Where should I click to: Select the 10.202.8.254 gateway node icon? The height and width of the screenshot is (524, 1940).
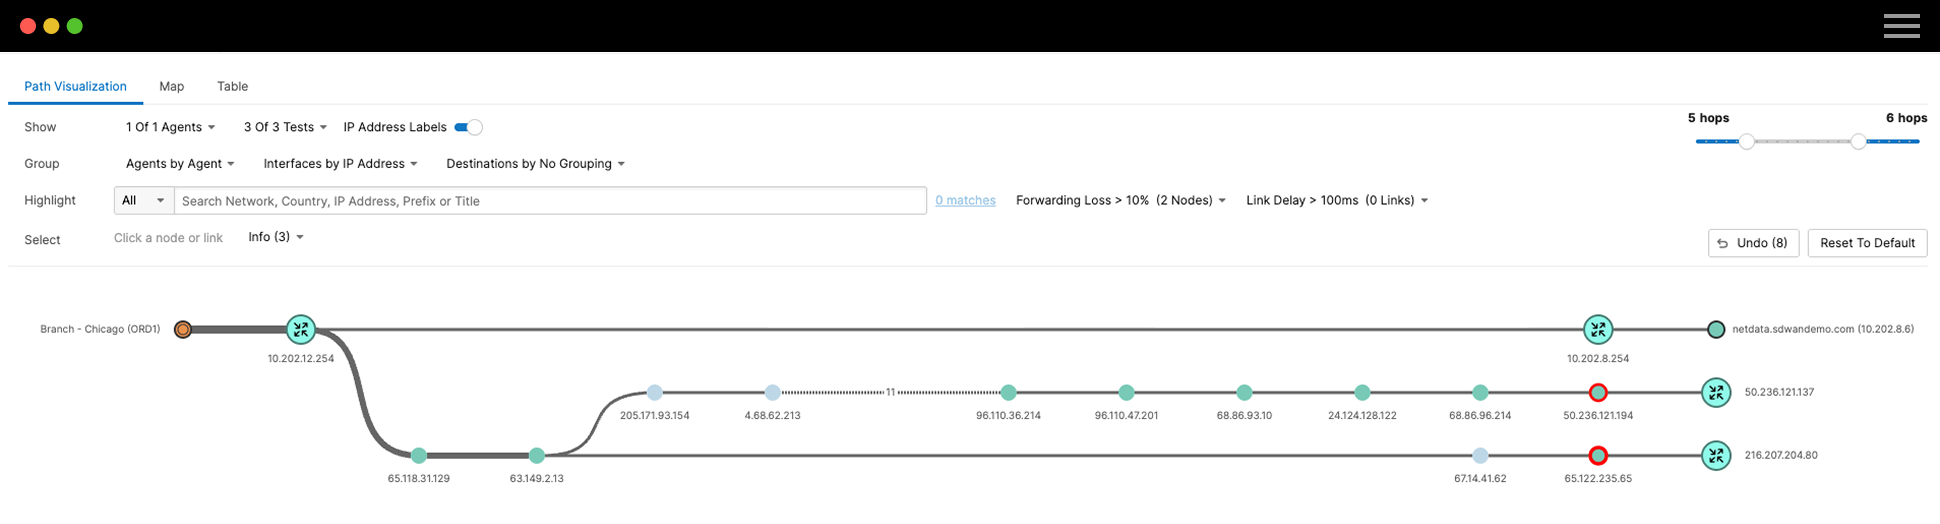pos(1597,329)
